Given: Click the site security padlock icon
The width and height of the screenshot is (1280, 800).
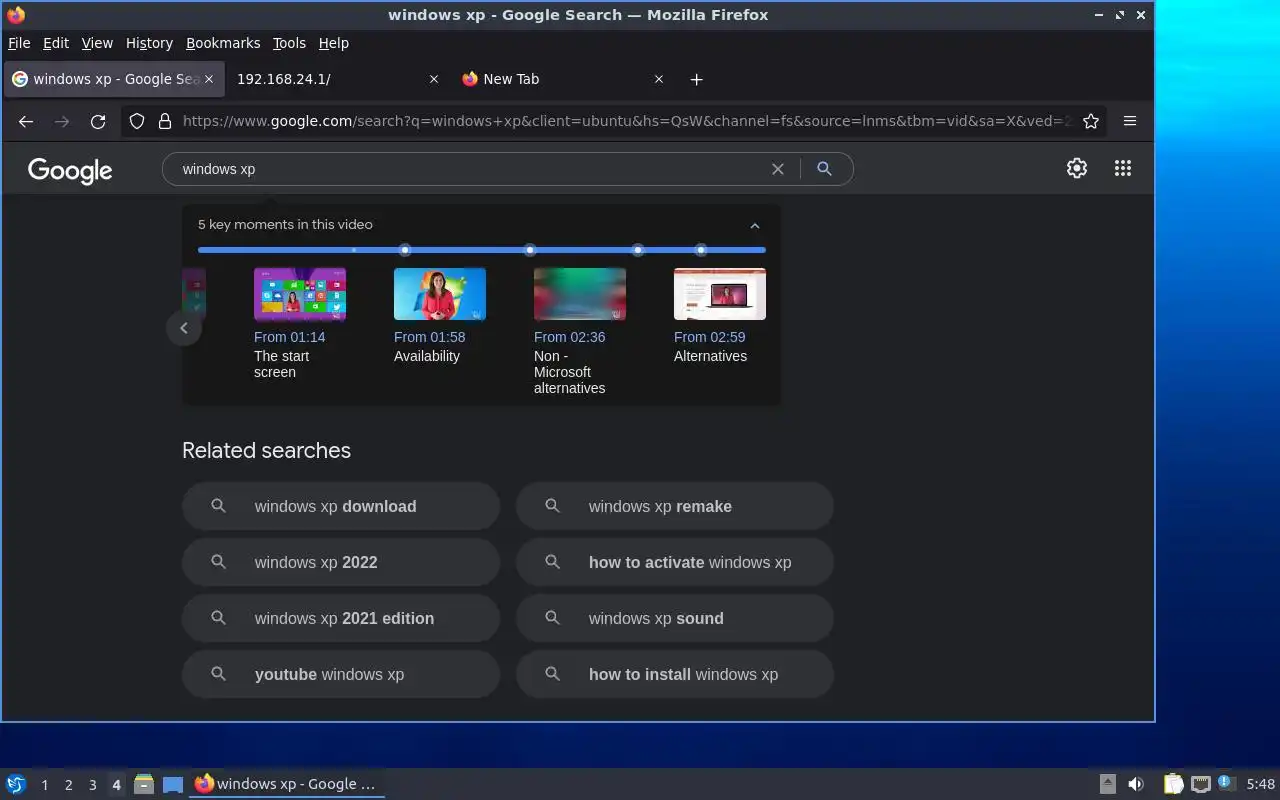Looking at the screenshot, I should pyautogui.click(x=165, y=121).
